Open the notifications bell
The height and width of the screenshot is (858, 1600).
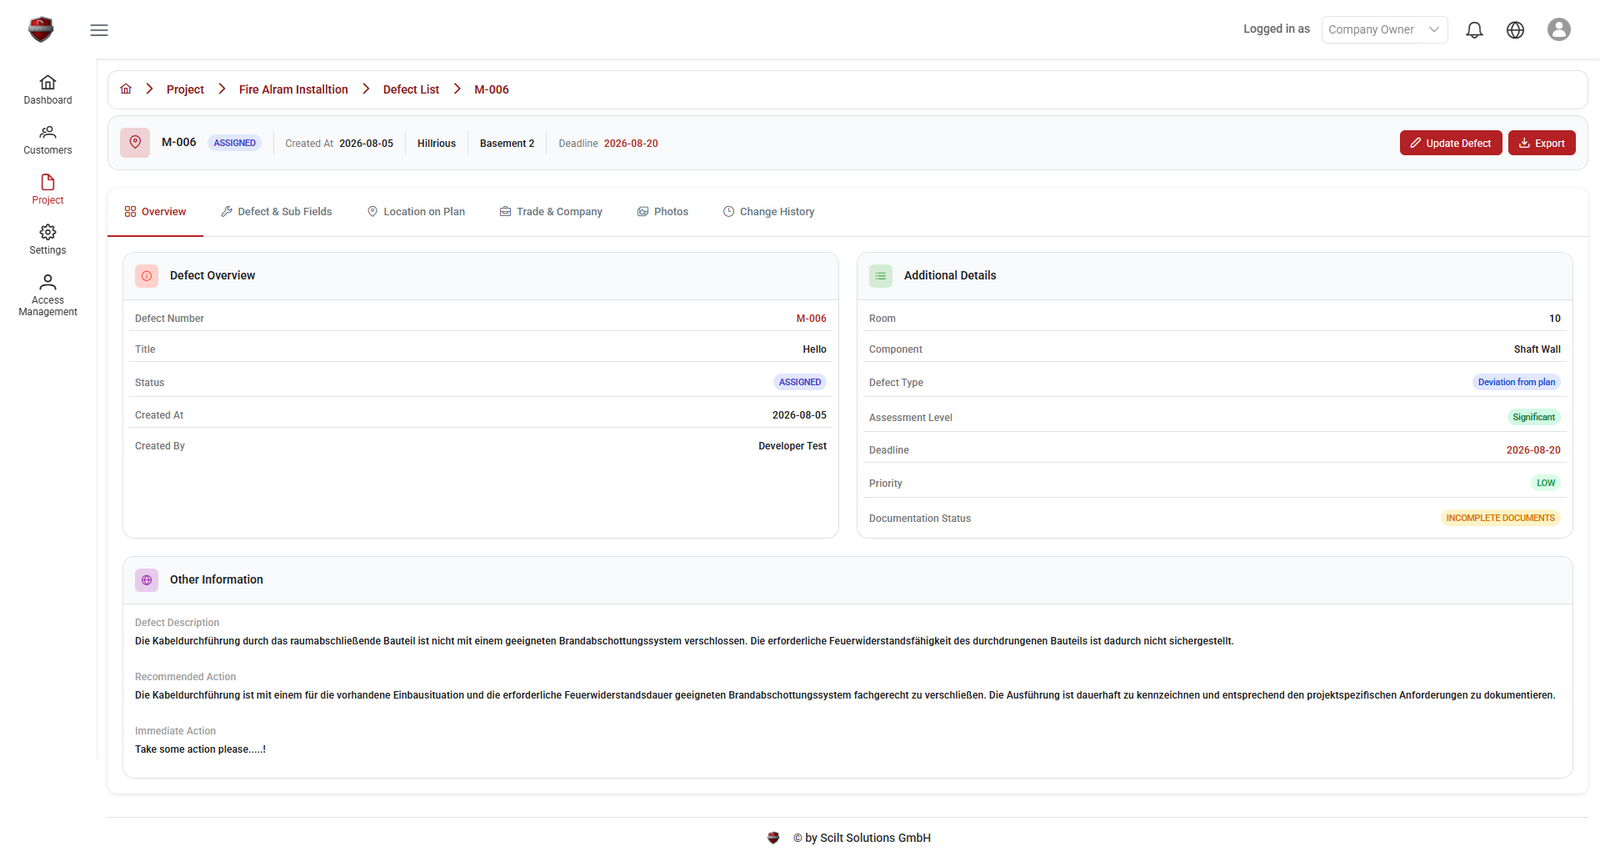[1474, 30]
